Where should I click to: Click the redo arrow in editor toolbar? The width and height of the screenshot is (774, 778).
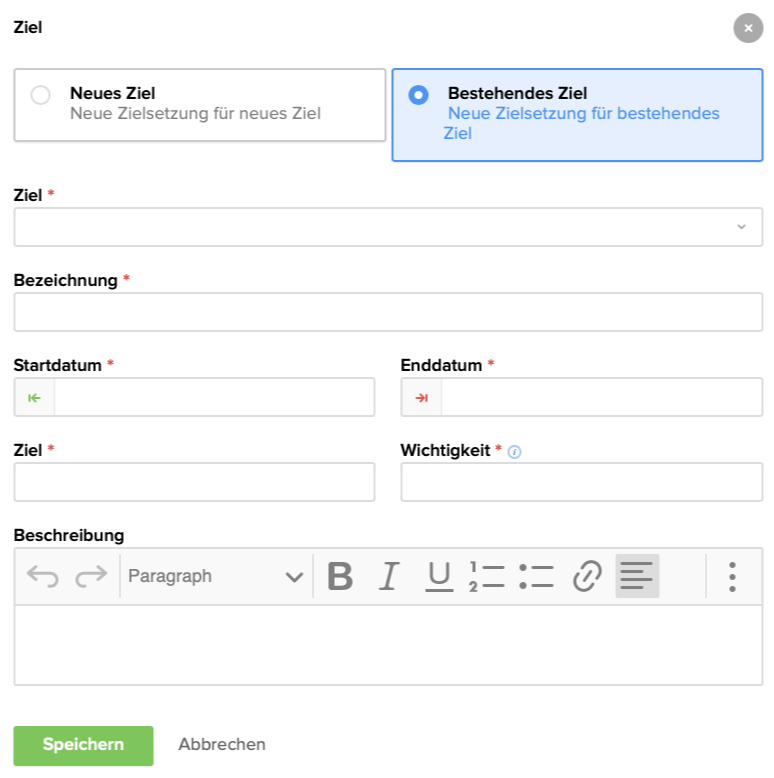(91, 576)
